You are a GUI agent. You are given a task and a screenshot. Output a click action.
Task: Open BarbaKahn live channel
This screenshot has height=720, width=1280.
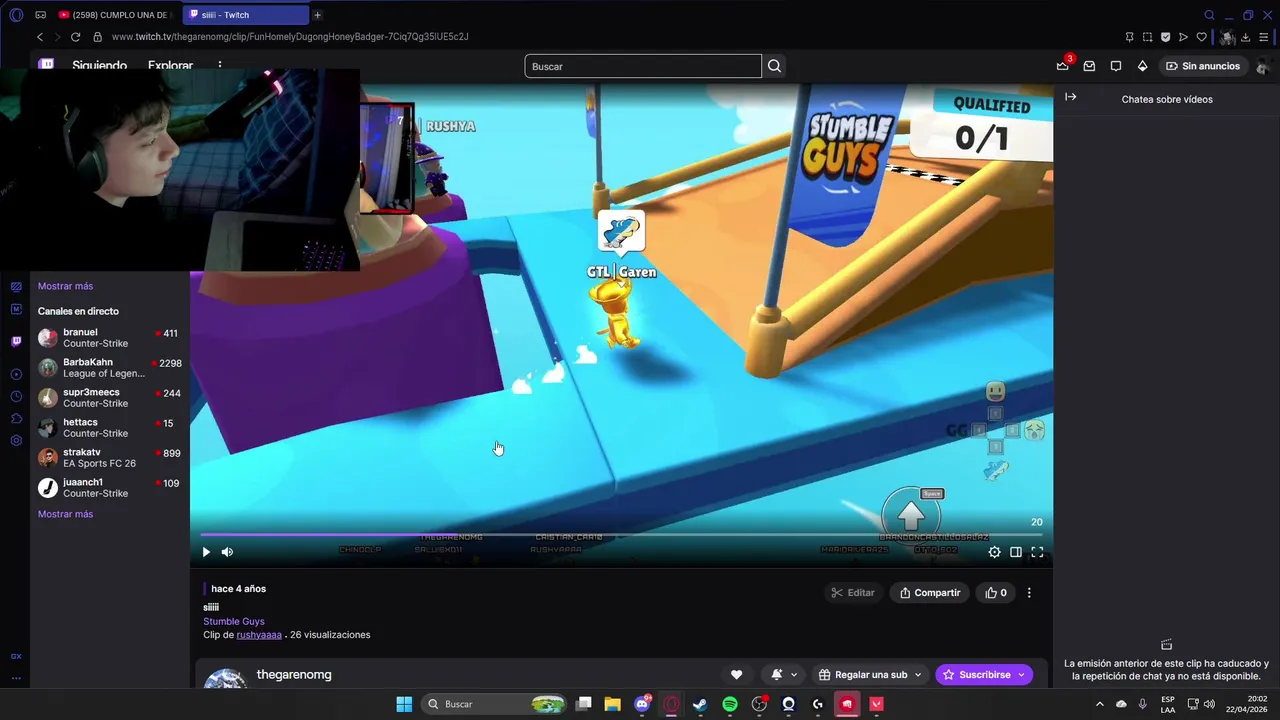point(110,368)
